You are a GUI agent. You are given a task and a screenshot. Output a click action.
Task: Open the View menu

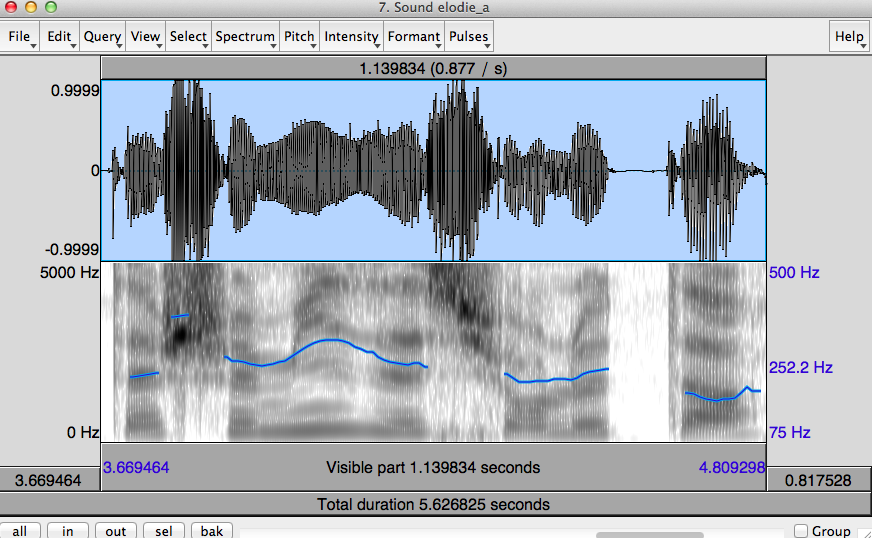click(145, 37)
